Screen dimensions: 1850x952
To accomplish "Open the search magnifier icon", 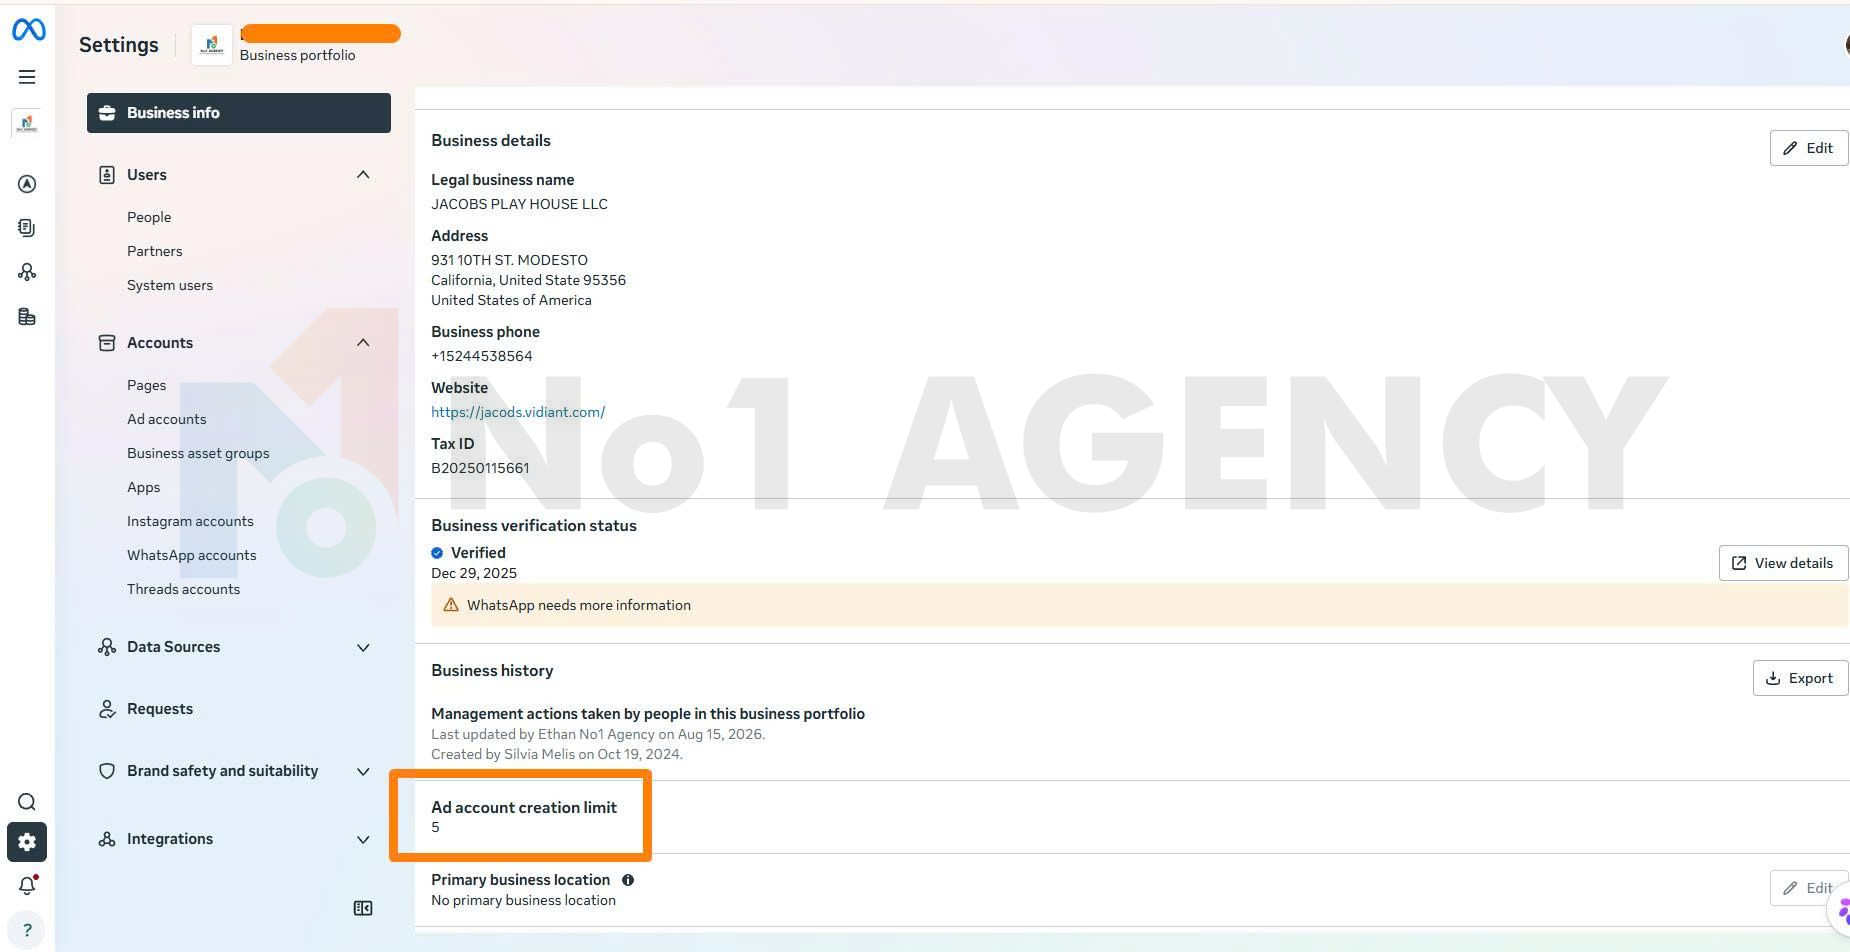I will click(27, 802).
